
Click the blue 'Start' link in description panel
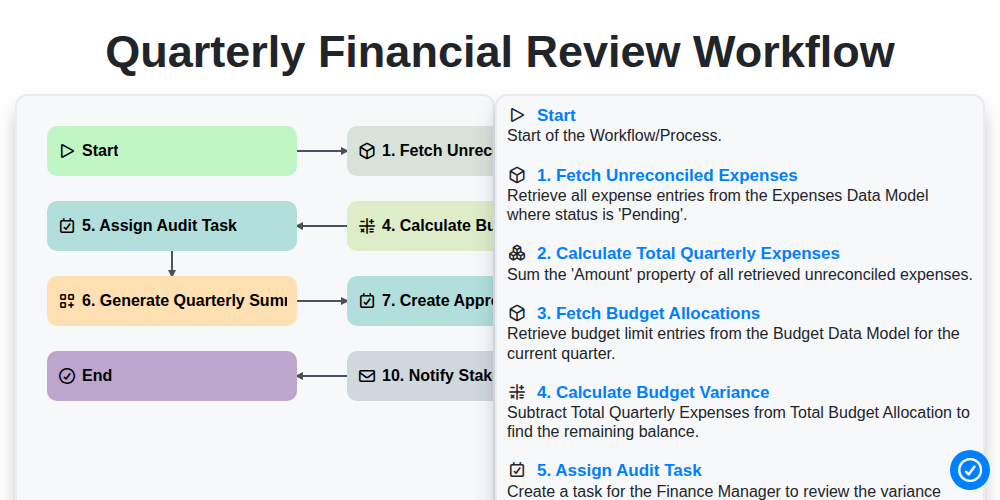pos(556,115)
